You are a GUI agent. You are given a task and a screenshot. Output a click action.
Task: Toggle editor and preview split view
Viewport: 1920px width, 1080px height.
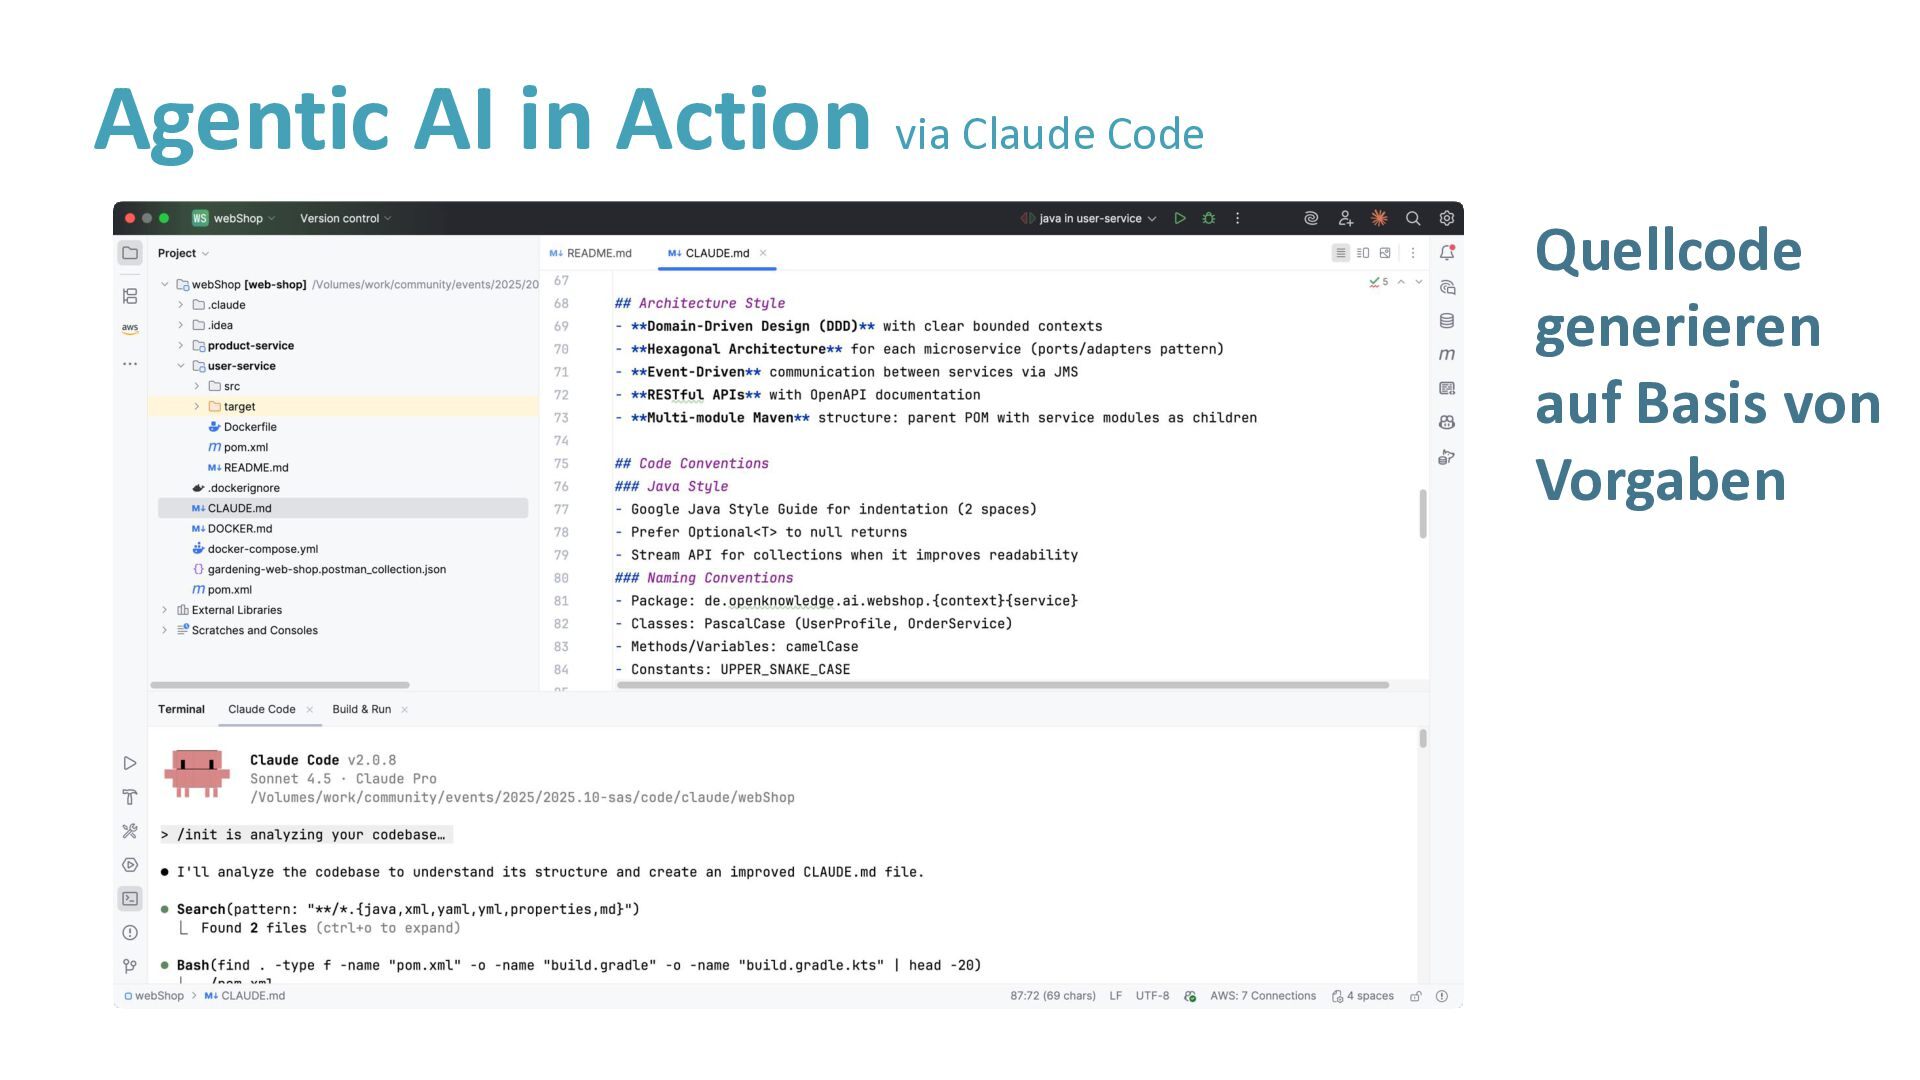pos(1363,253)
